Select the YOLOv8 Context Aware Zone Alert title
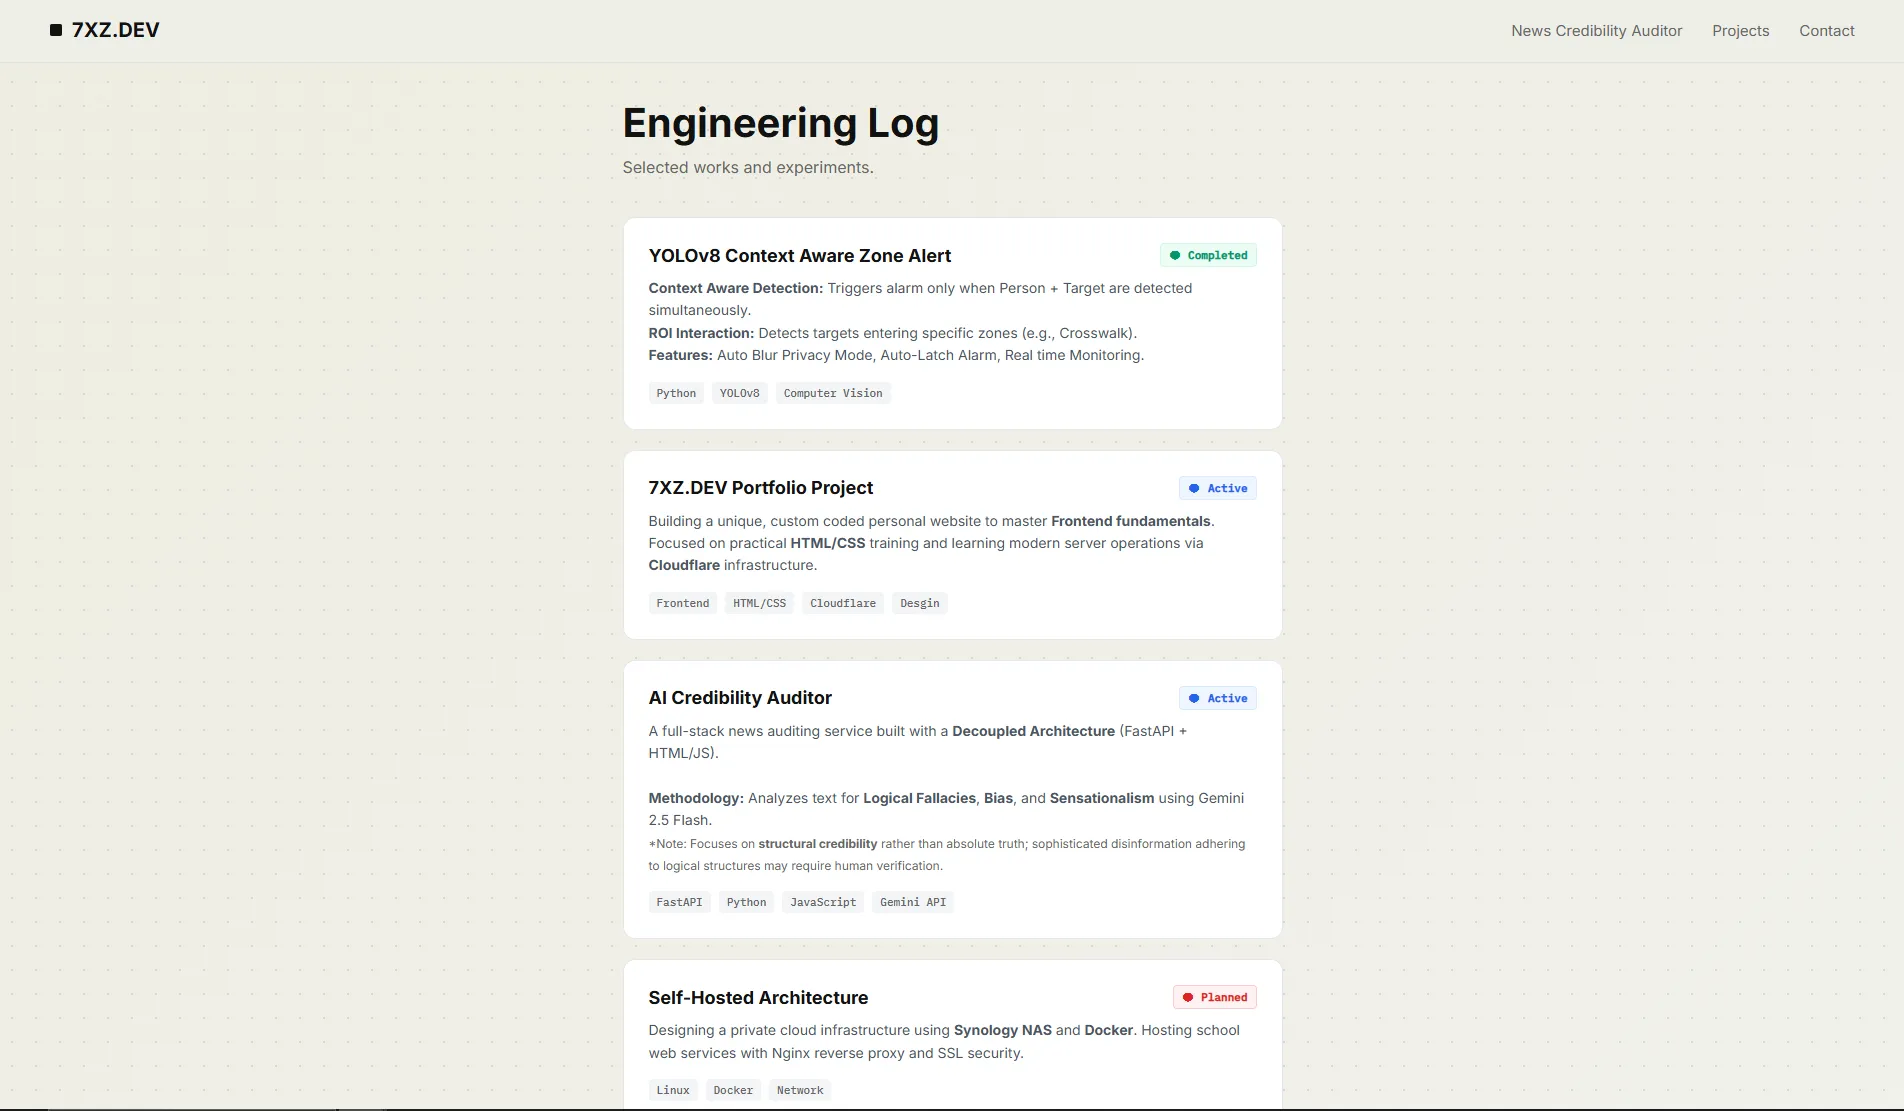This screenshot has height=1111, width=1904. (799, 256)
